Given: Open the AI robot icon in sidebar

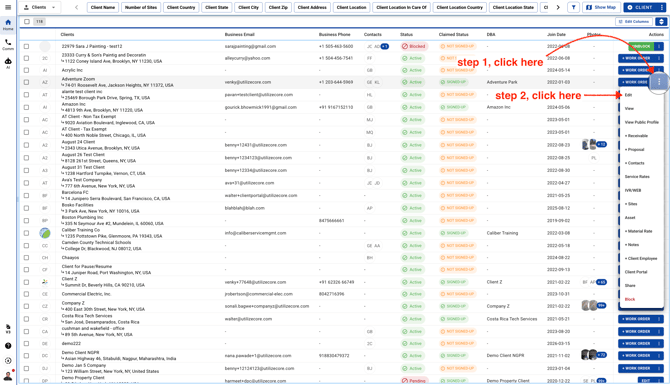Looking at the screenshot, I should click(8, 63).
